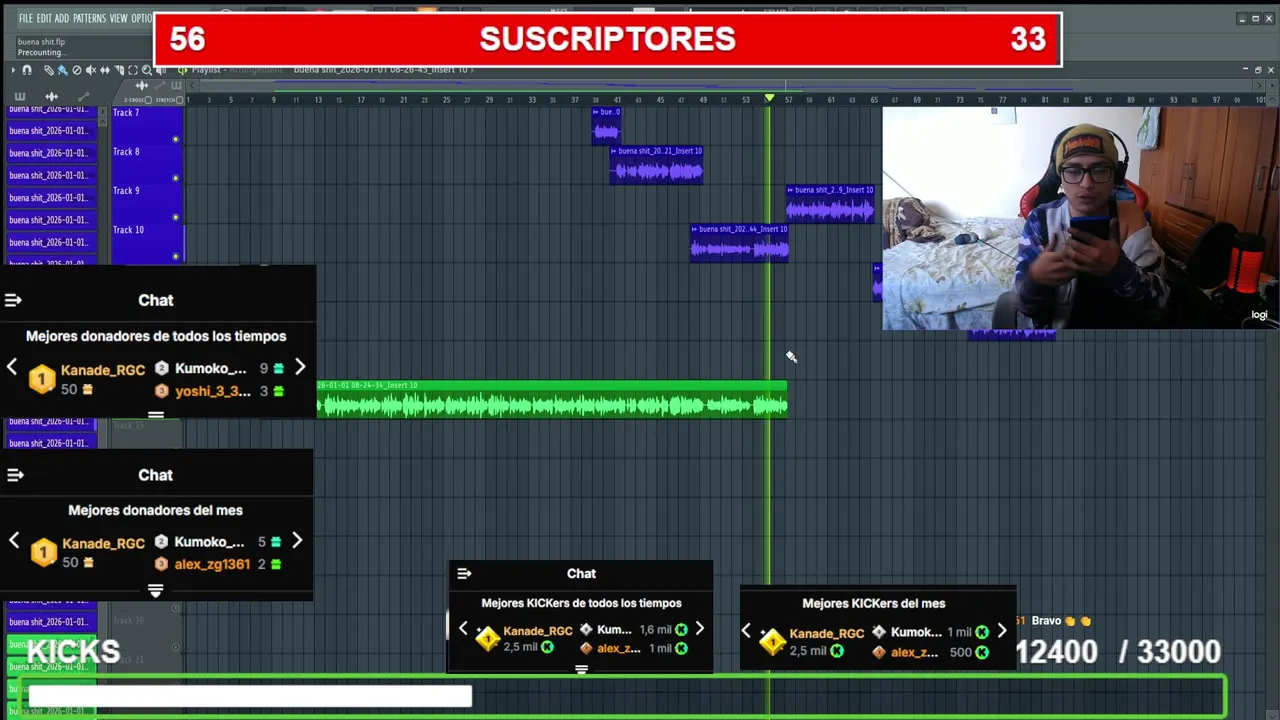Image resolution: width=1280 pixels, height=720 pixels.
Task: Select the Track 8 header
Action: (x=146, y=164)
